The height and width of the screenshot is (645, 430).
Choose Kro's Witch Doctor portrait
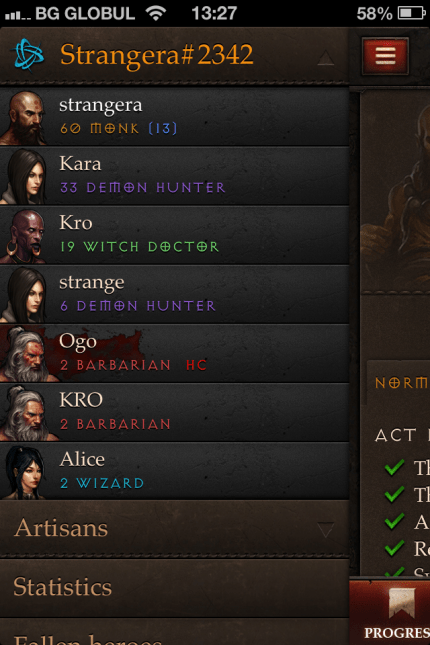click(x=23, y=236)
